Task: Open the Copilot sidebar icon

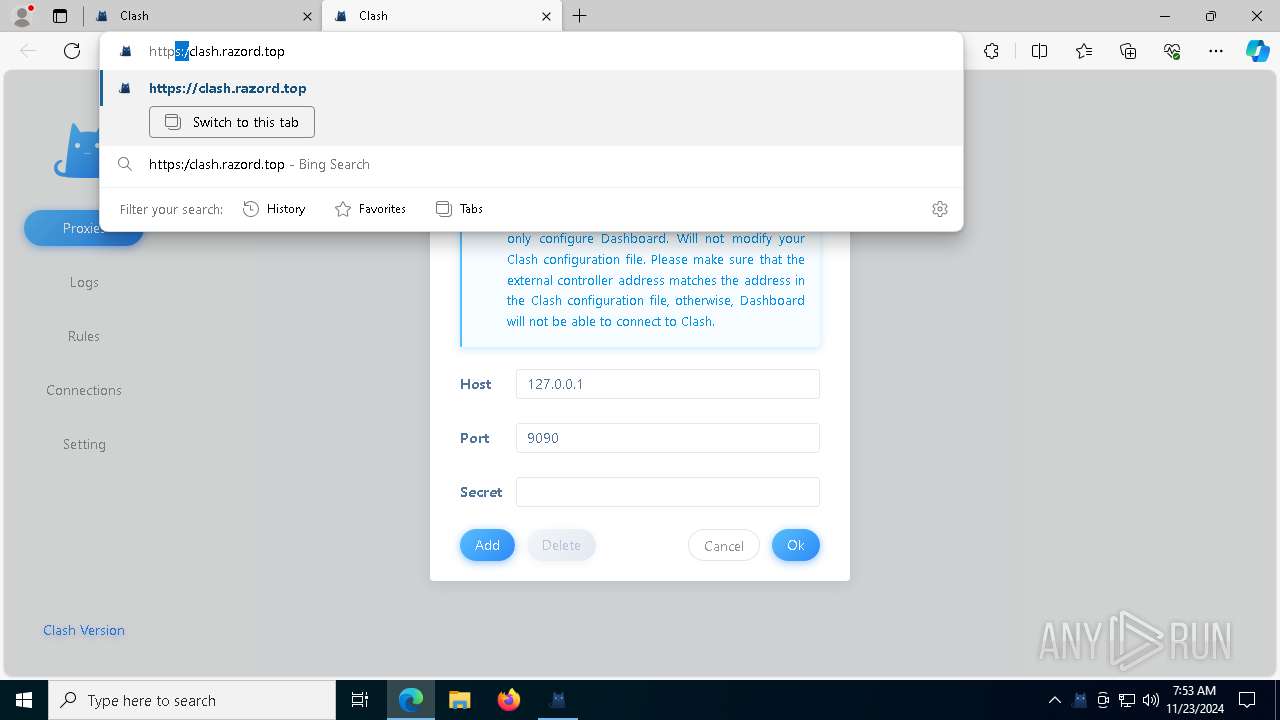Action: (1257, 51)
